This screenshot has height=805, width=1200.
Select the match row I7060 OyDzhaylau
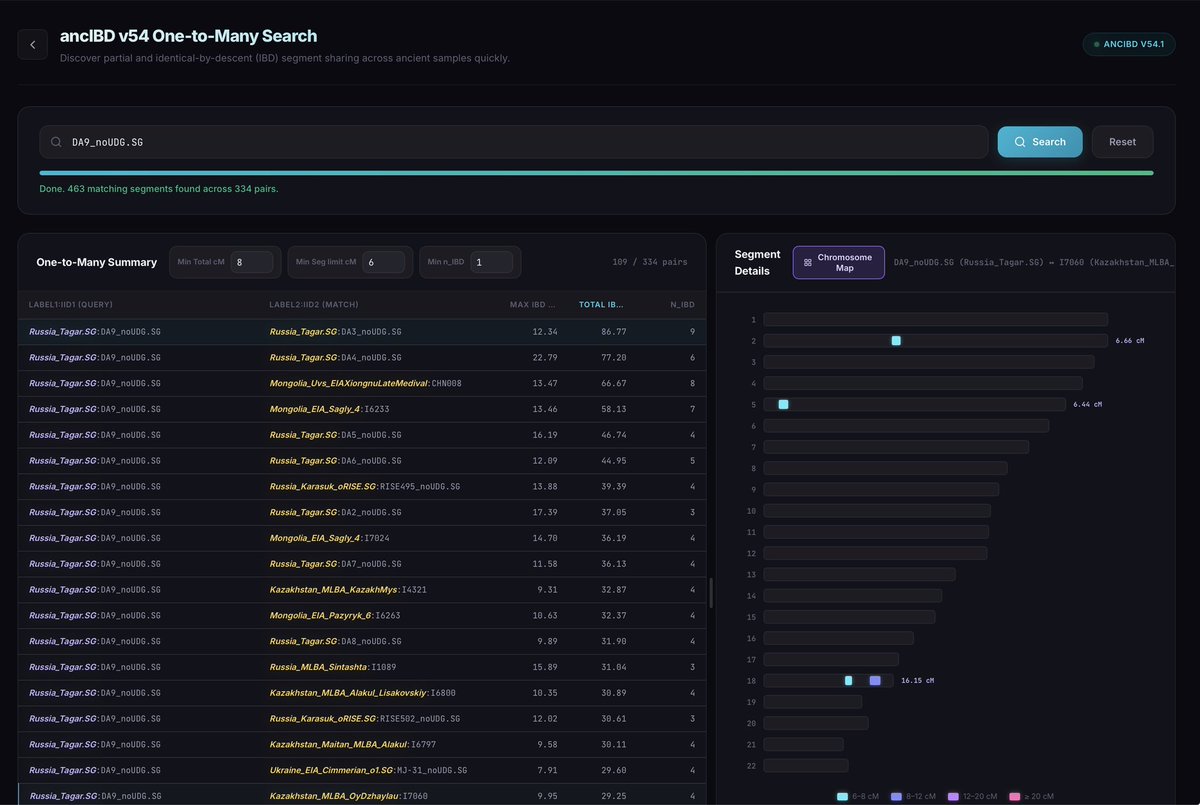pos(362,796)
